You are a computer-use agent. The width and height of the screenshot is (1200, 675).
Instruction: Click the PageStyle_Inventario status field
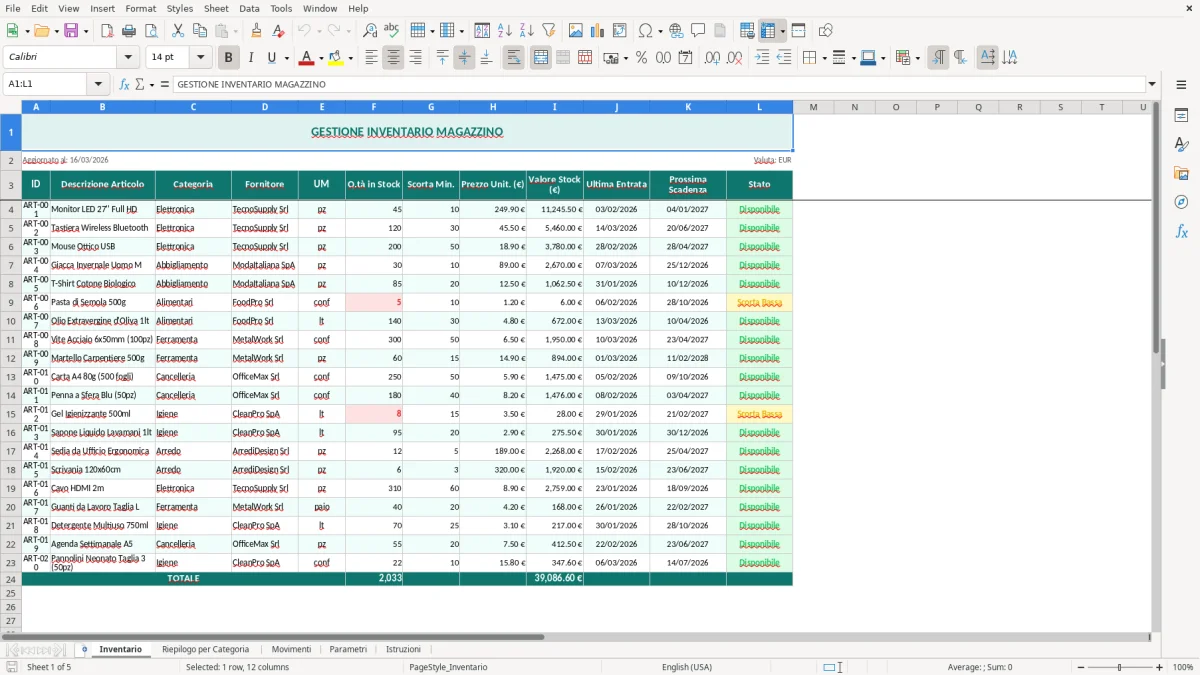point(448,667)
